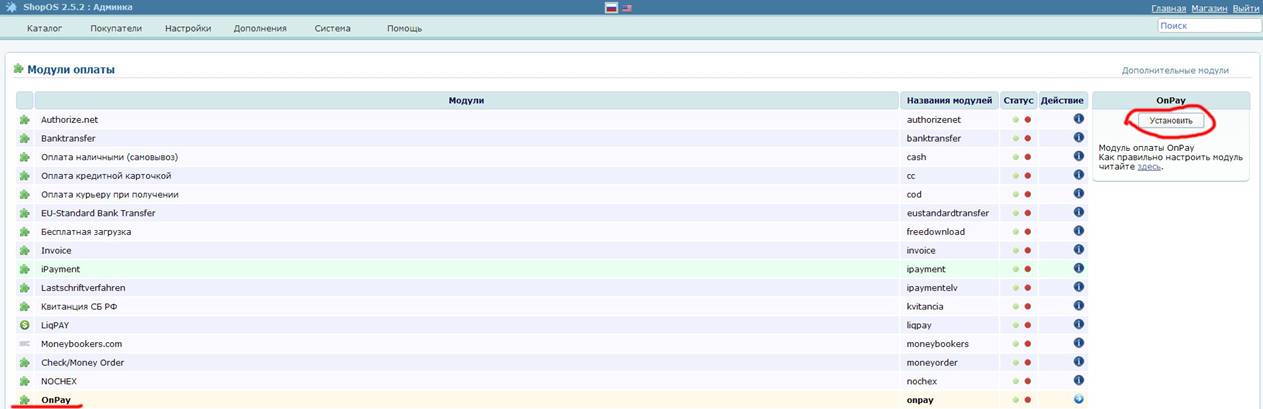
Task: Switch language with the Russian flag icon
Action: point(611,8)
